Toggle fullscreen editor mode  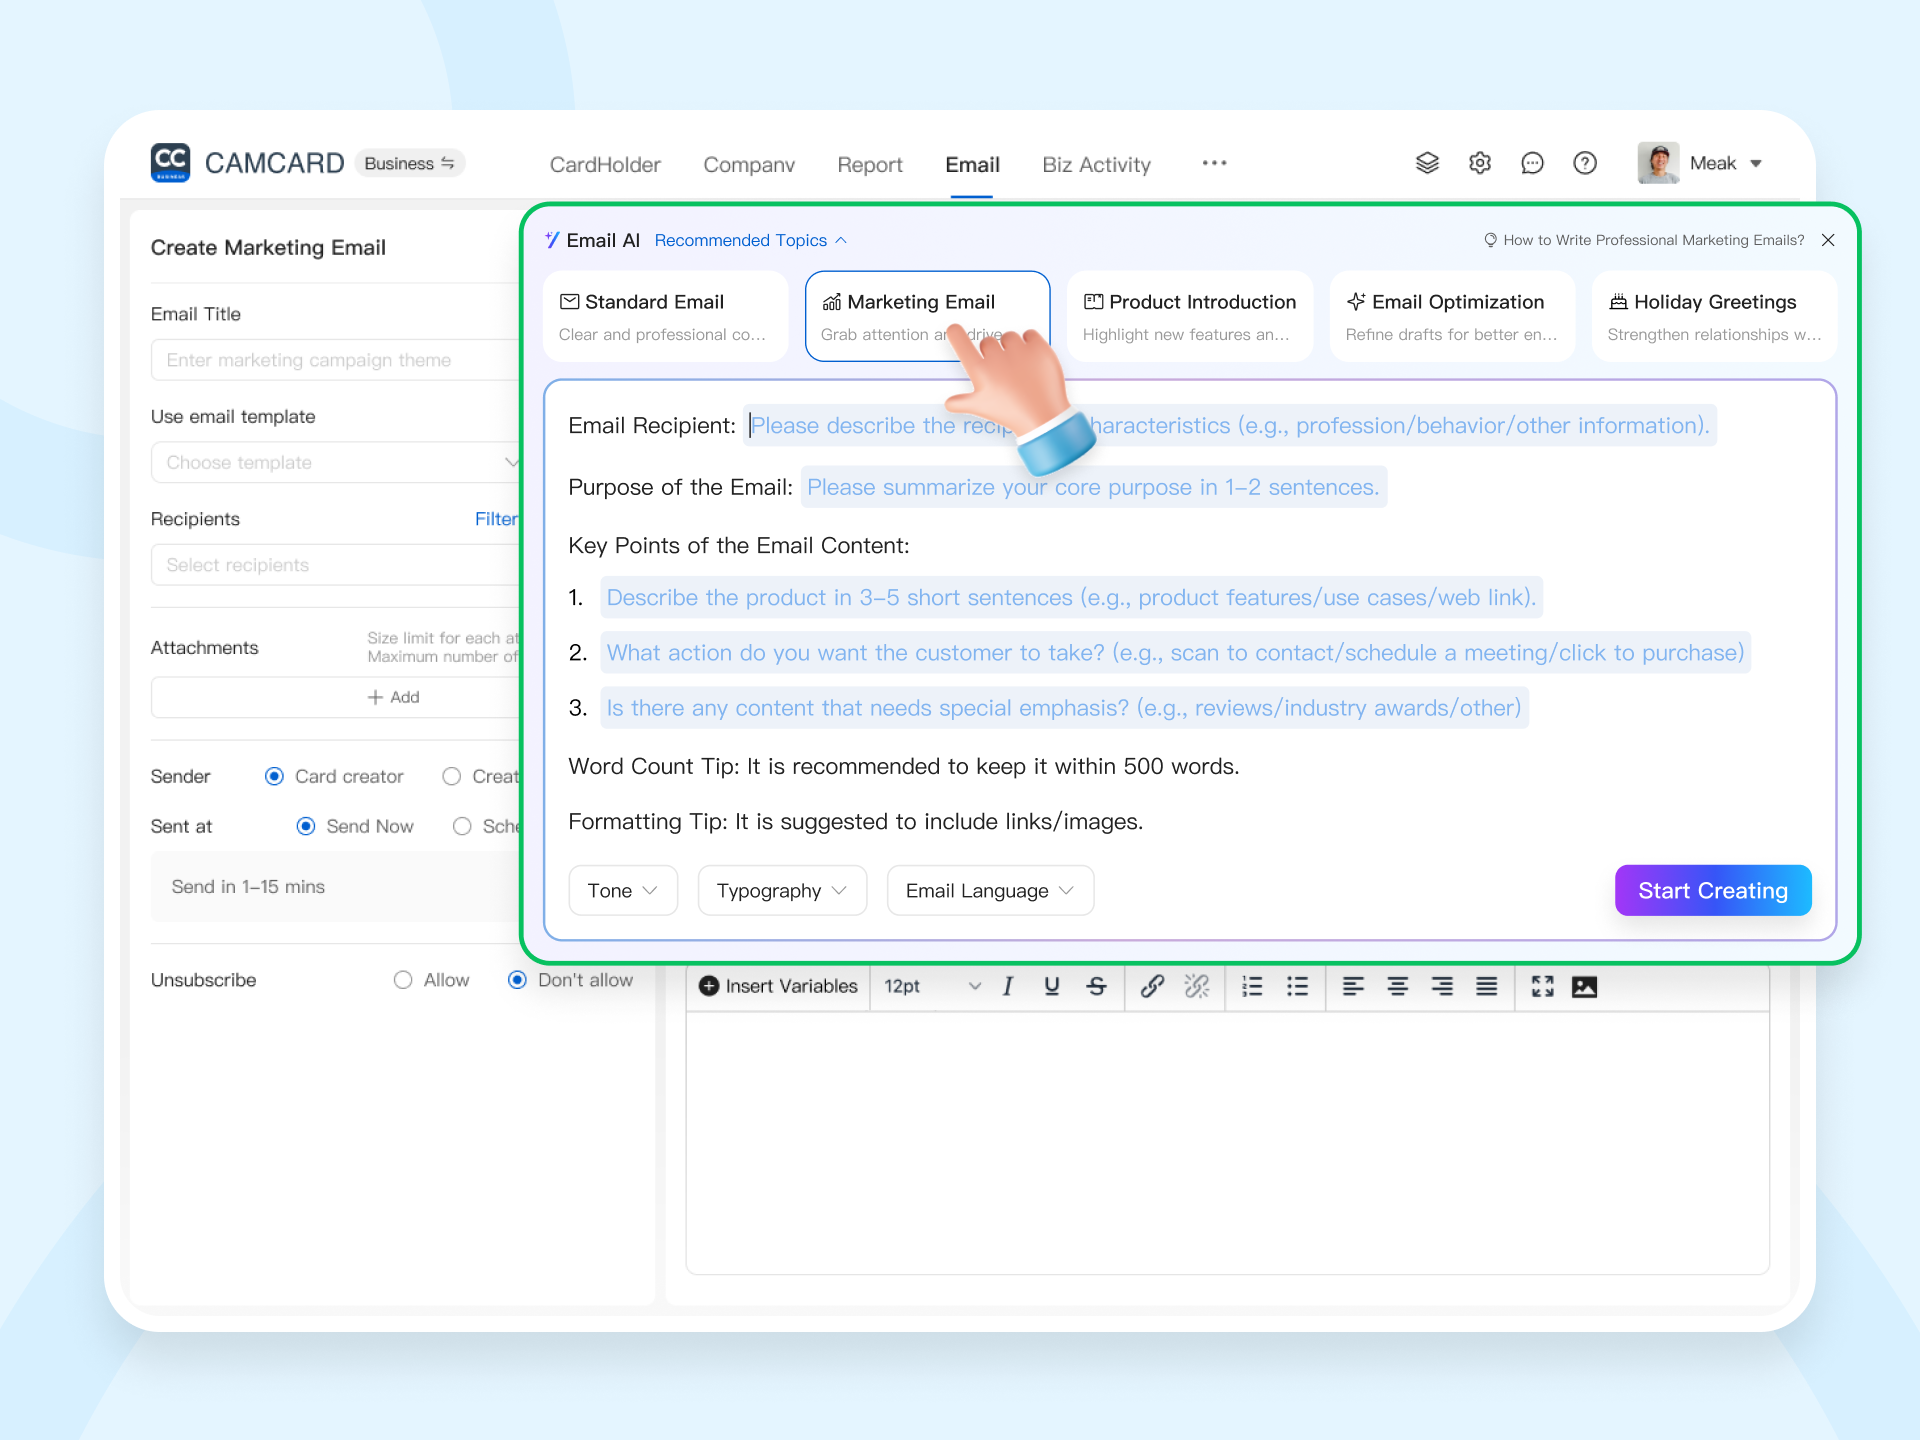[x=1543, y=987]
